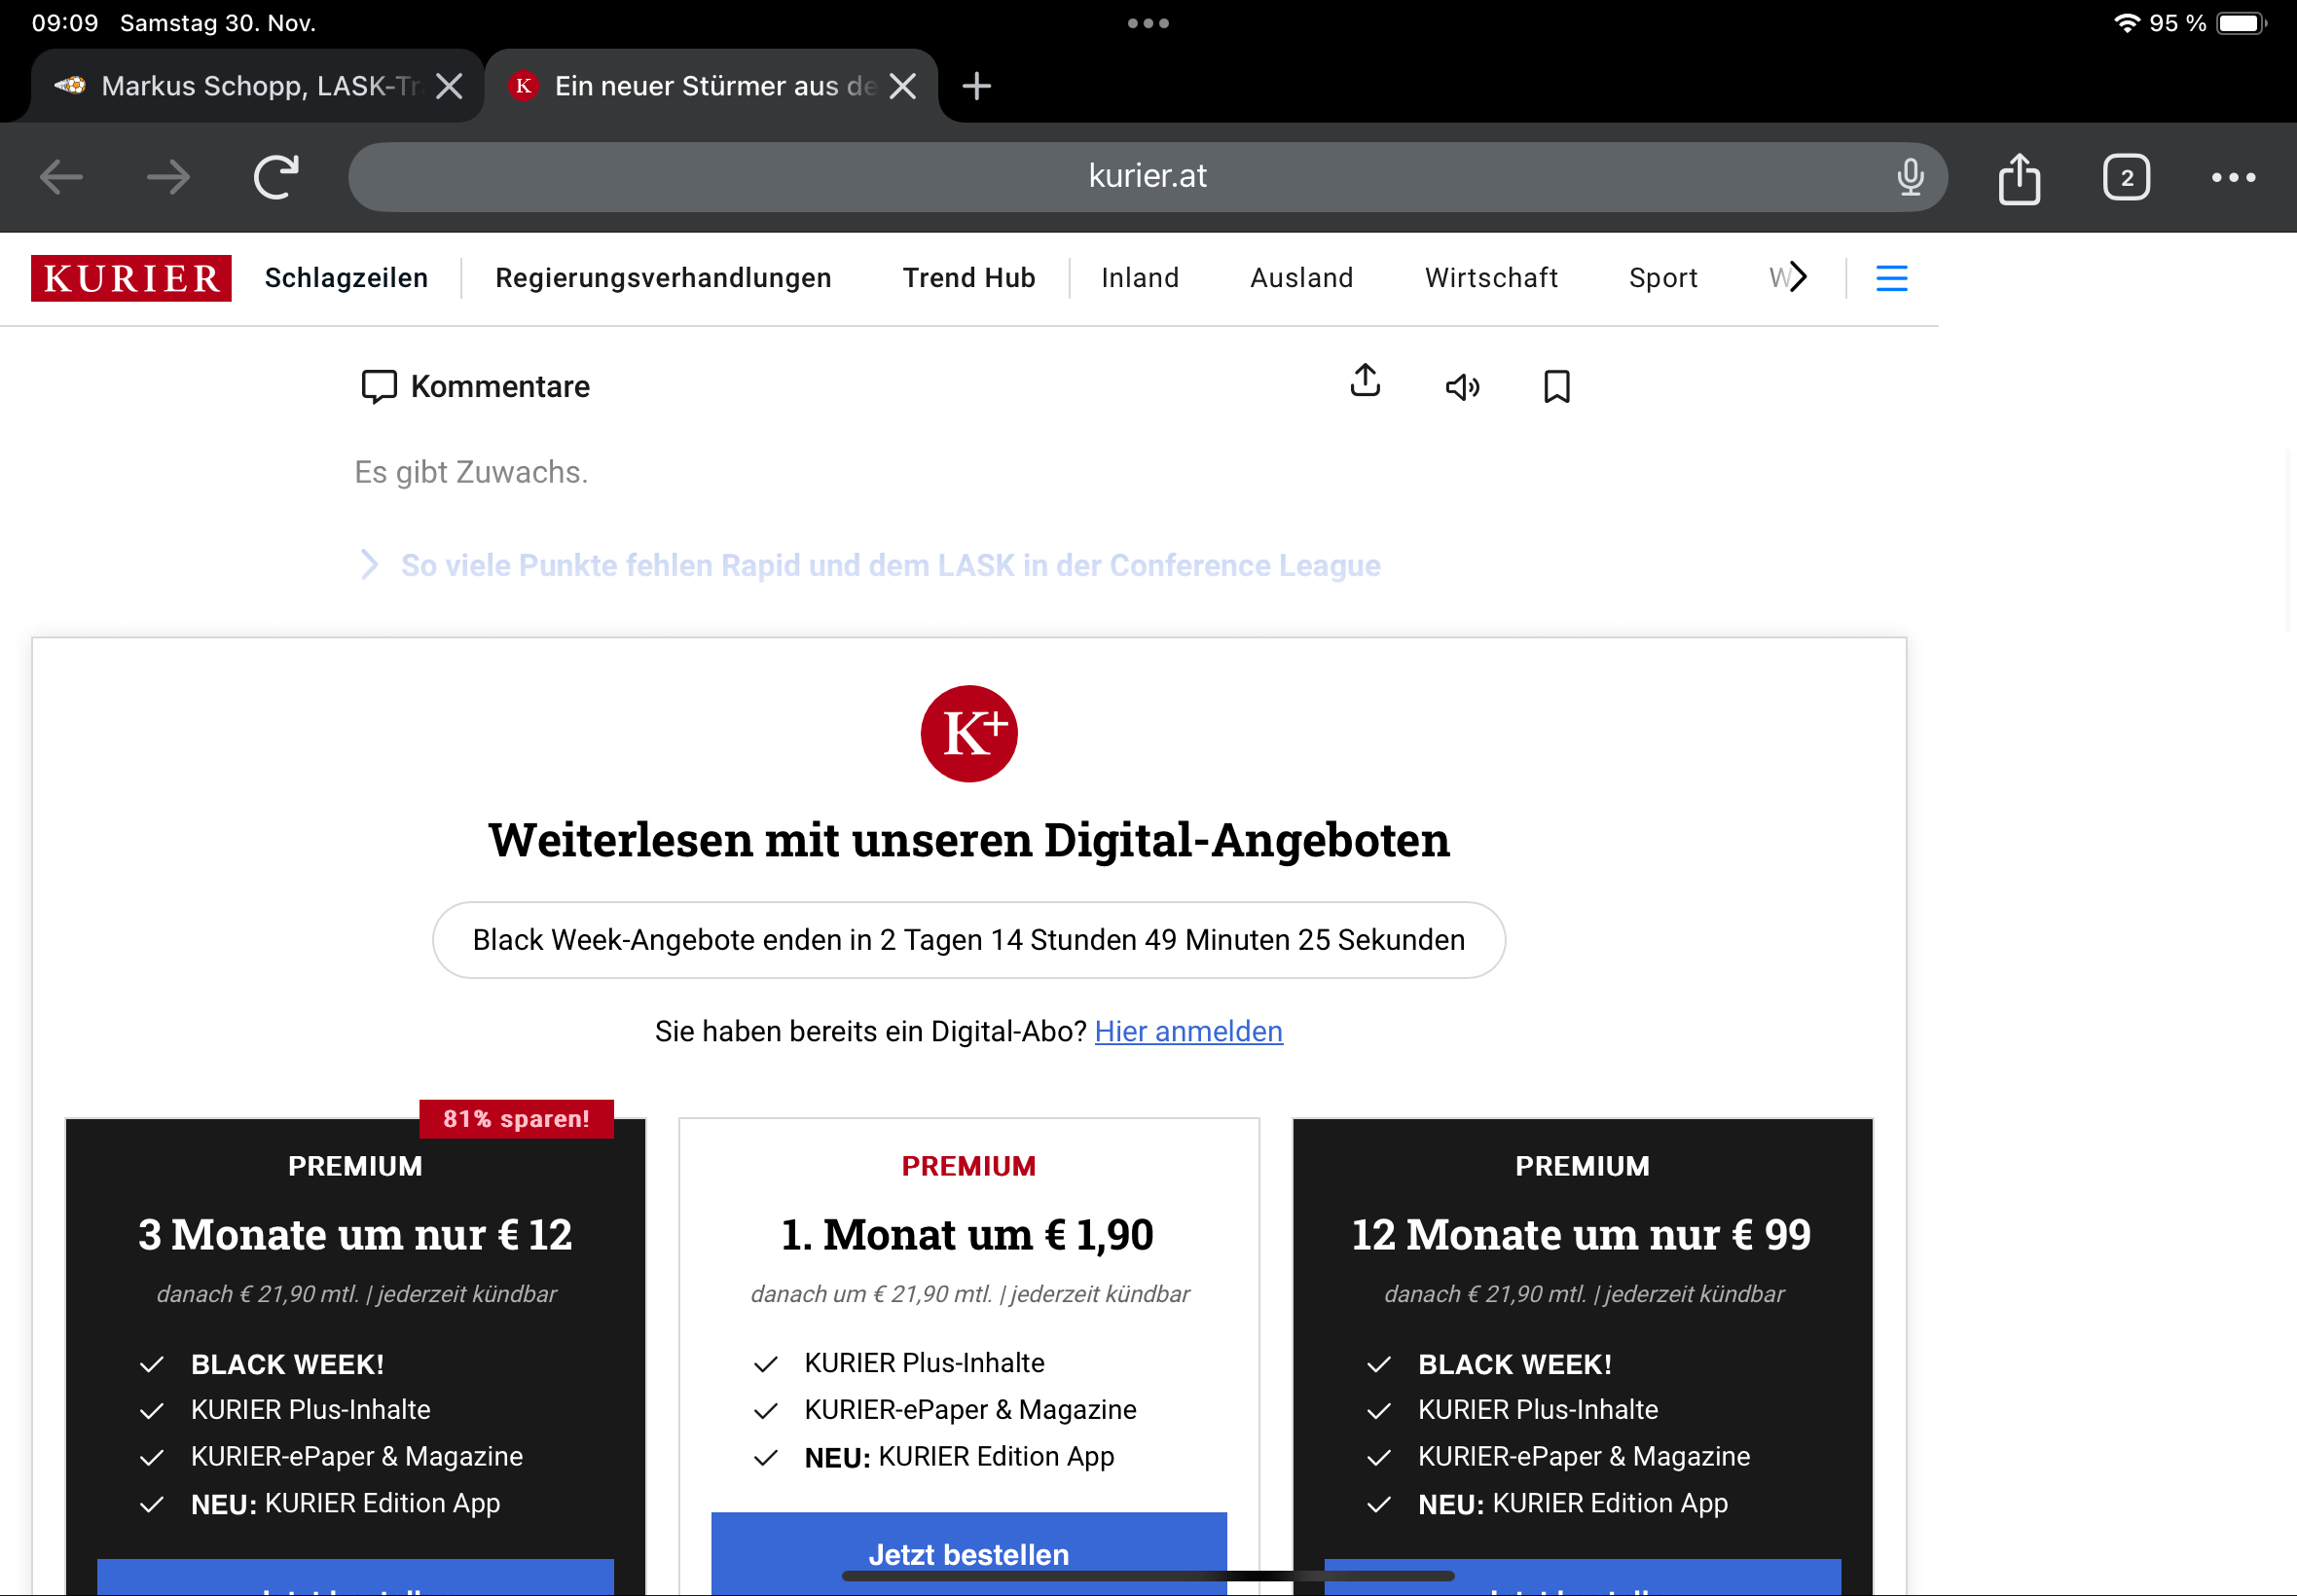Focus the kurier.at address bar
This screenshot has width=2297, height=1596.
click(x=1147, y=177)
